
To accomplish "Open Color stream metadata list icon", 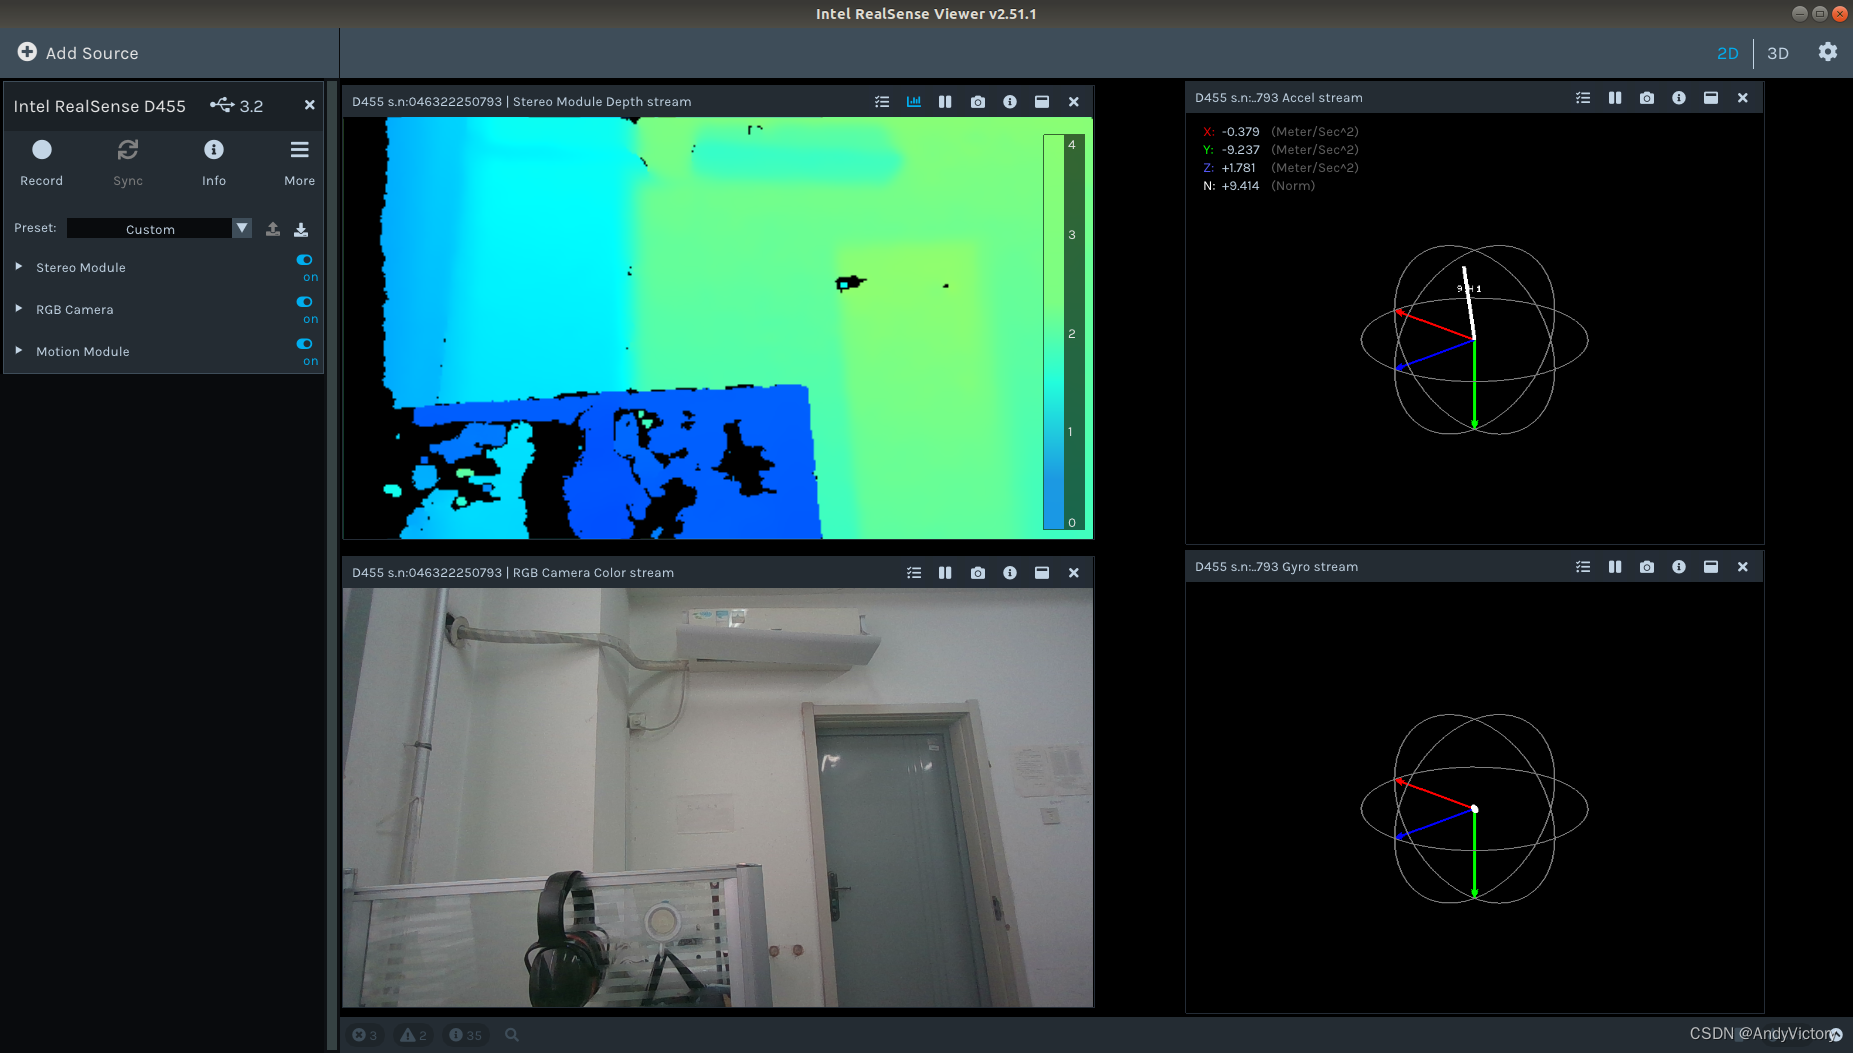I will (x=914, y=573).
